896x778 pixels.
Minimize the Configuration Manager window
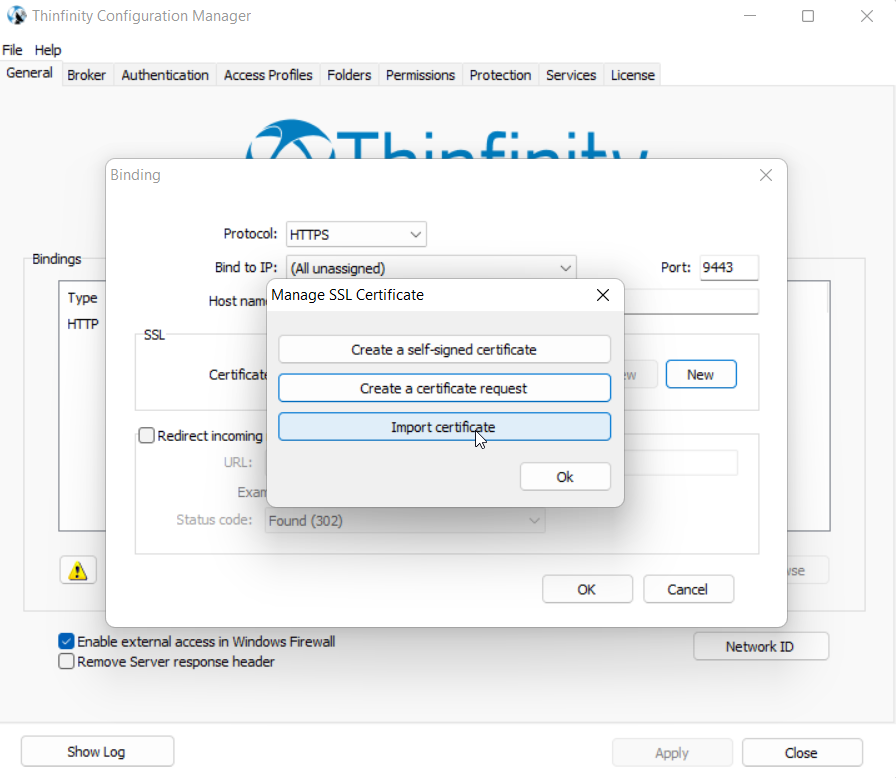click(750, 16)
